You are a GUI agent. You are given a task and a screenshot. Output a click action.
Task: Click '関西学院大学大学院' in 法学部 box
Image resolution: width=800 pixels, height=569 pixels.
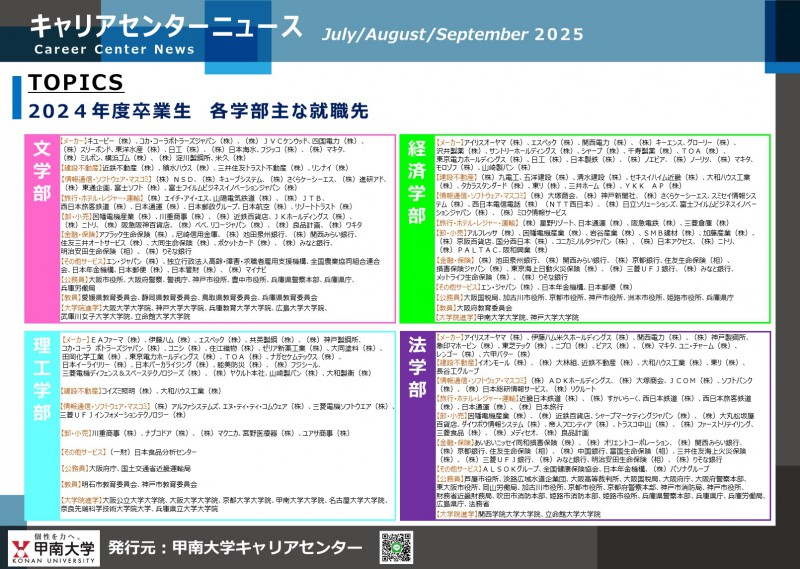tap(509, 514)
